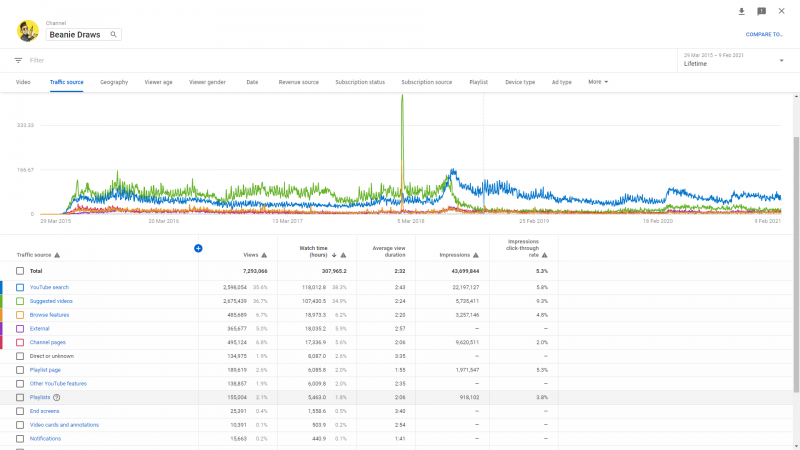The height and width of the screenshot is (450, 800).
Task: Click into the Filter input field
Action: tap(300, 60)
